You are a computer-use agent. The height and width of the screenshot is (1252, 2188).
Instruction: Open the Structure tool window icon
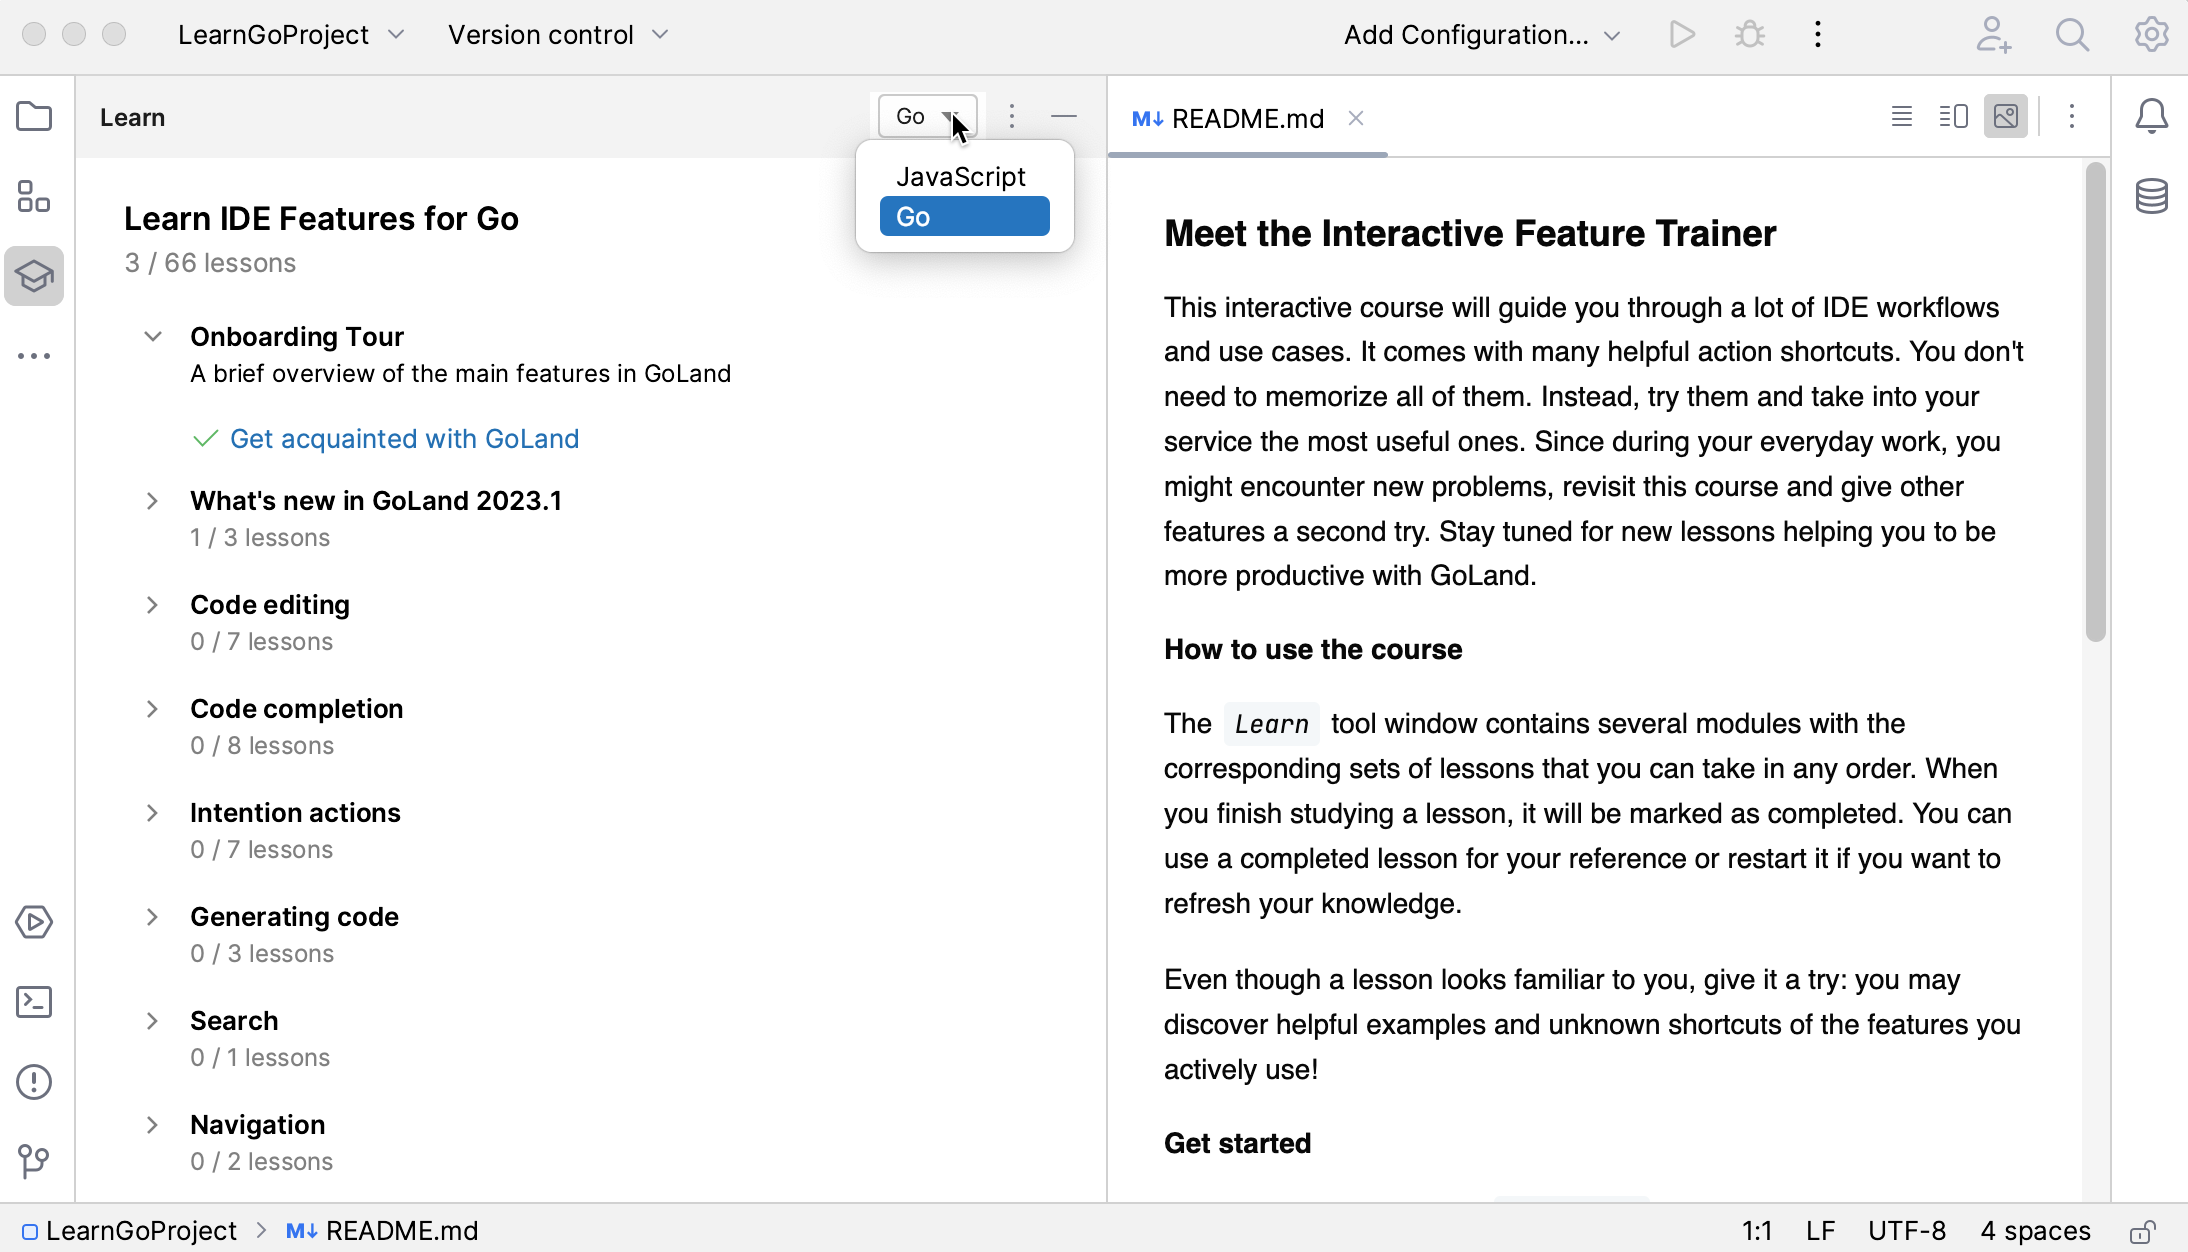point(34,197)
